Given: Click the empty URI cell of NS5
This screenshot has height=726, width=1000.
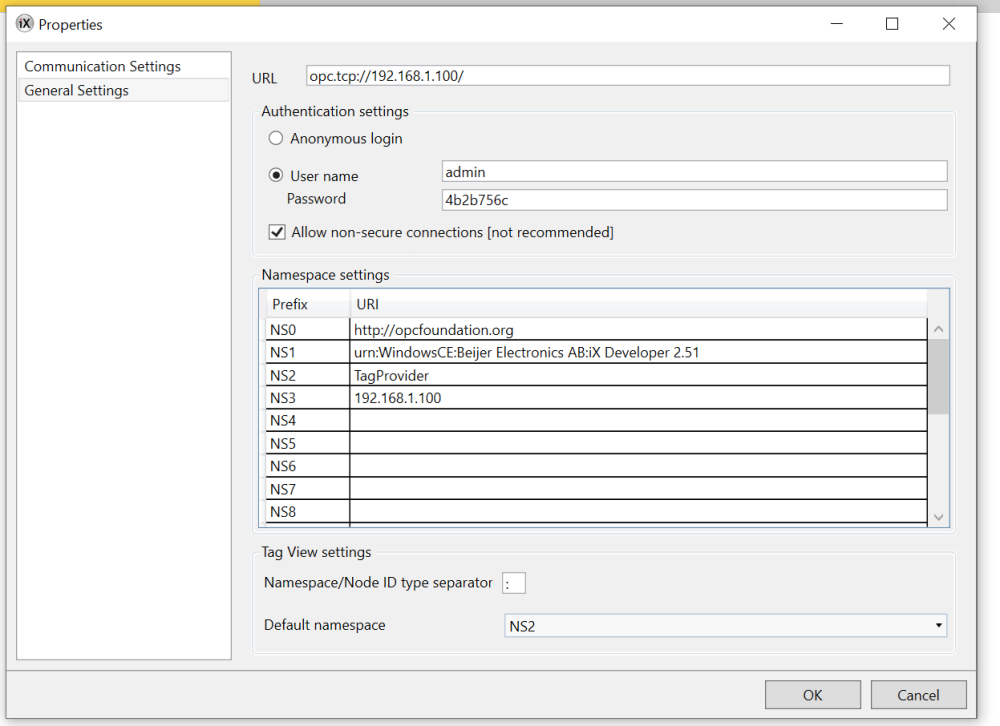Looking at the screenshot, I should click(x=638, y=443).
